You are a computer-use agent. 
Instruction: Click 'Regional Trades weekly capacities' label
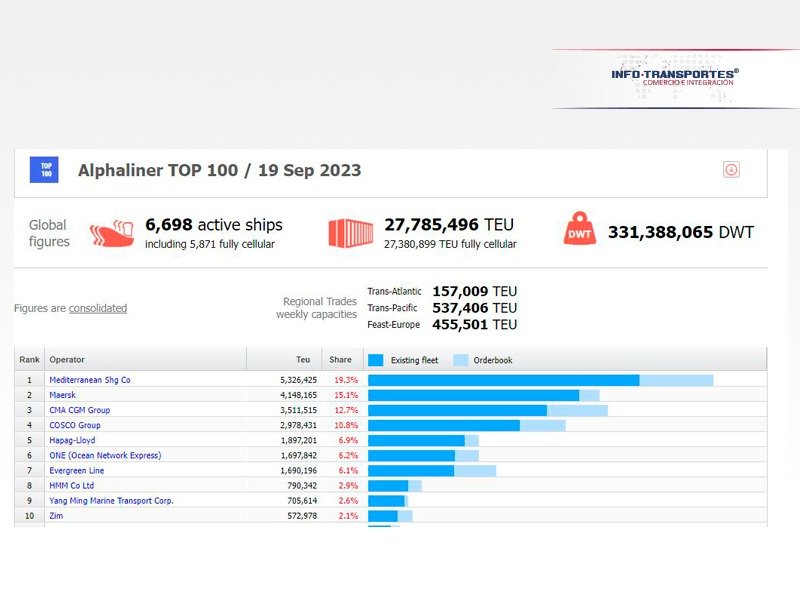pyautogui.click(x=316, y=308)
